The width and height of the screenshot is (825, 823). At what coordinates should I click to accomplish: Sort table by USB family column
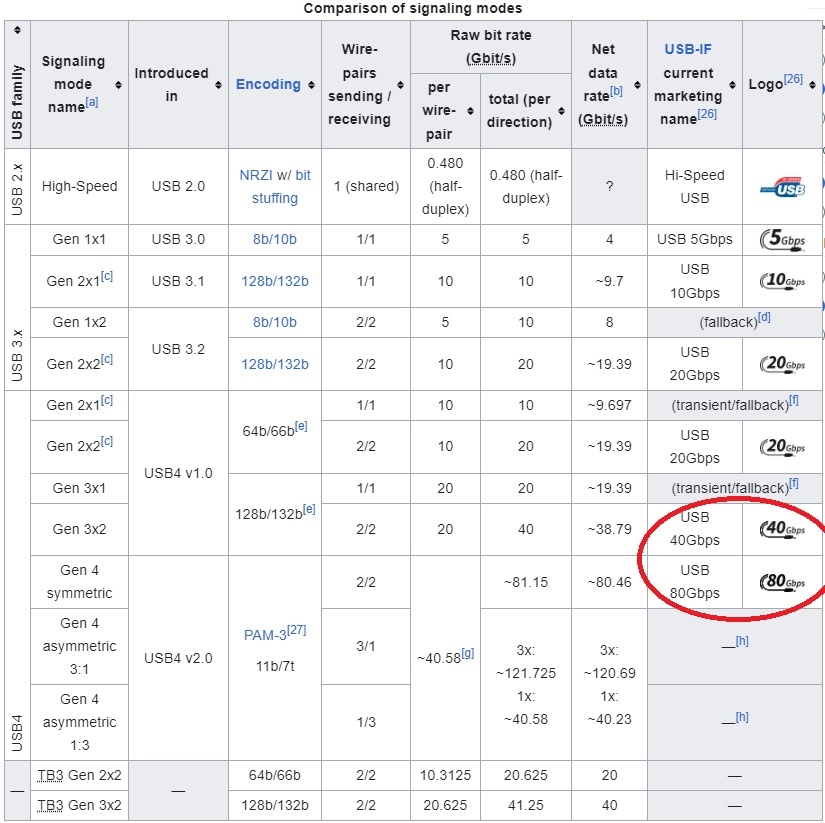coord(17,30)
